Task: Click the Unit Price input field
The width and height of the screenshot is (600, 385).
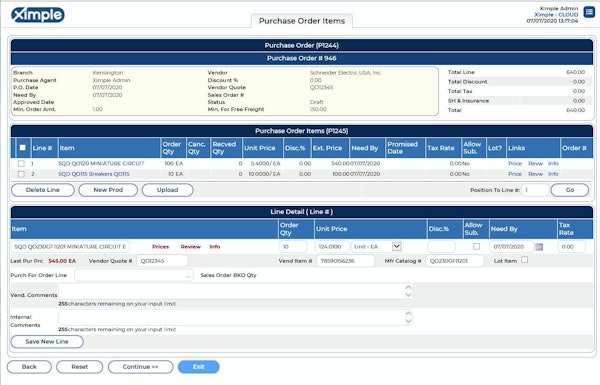Action: 332,247
